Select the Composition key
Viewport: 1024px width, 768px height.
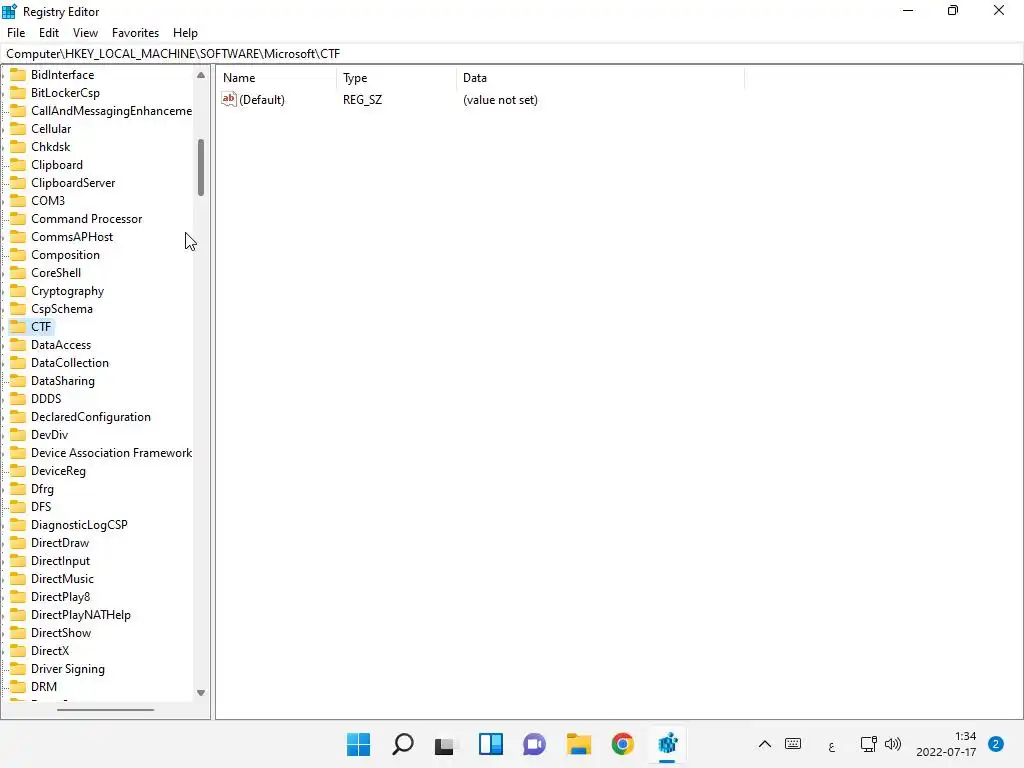pyautogui.click(x=65, y=255)
